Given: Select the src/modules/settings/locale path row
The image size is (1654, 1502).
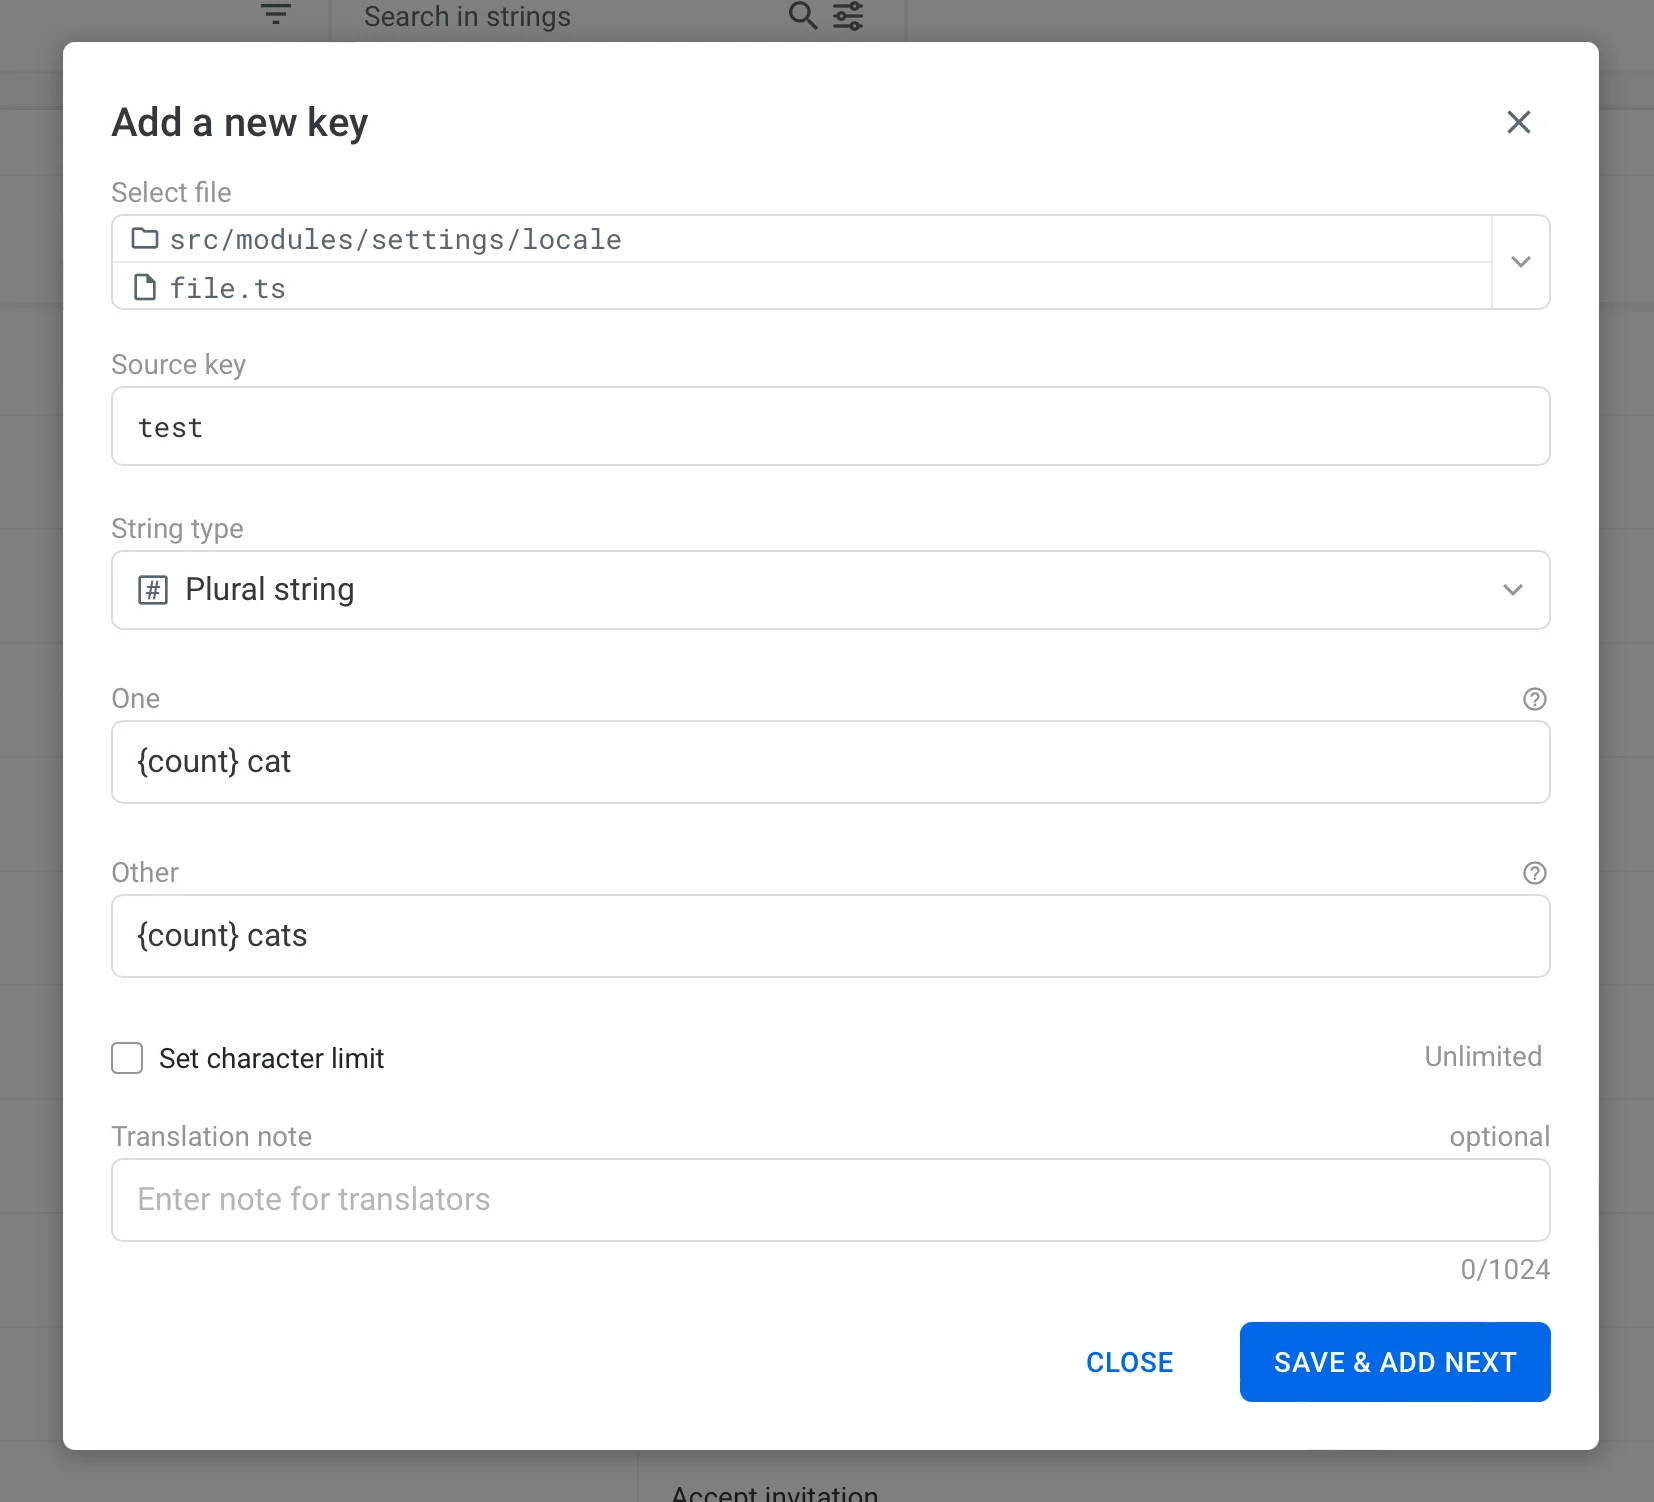Looking at the screenshot, I should click(x=800, y=240).
